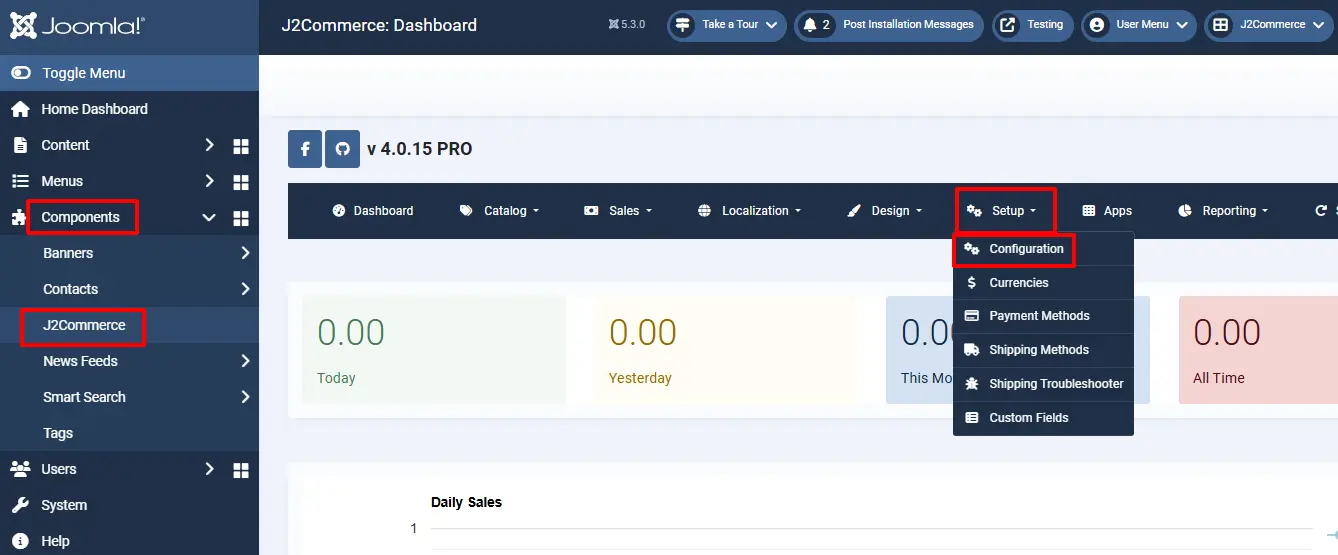Expand the Menus chevron
1338x555 pixels.
209,181
